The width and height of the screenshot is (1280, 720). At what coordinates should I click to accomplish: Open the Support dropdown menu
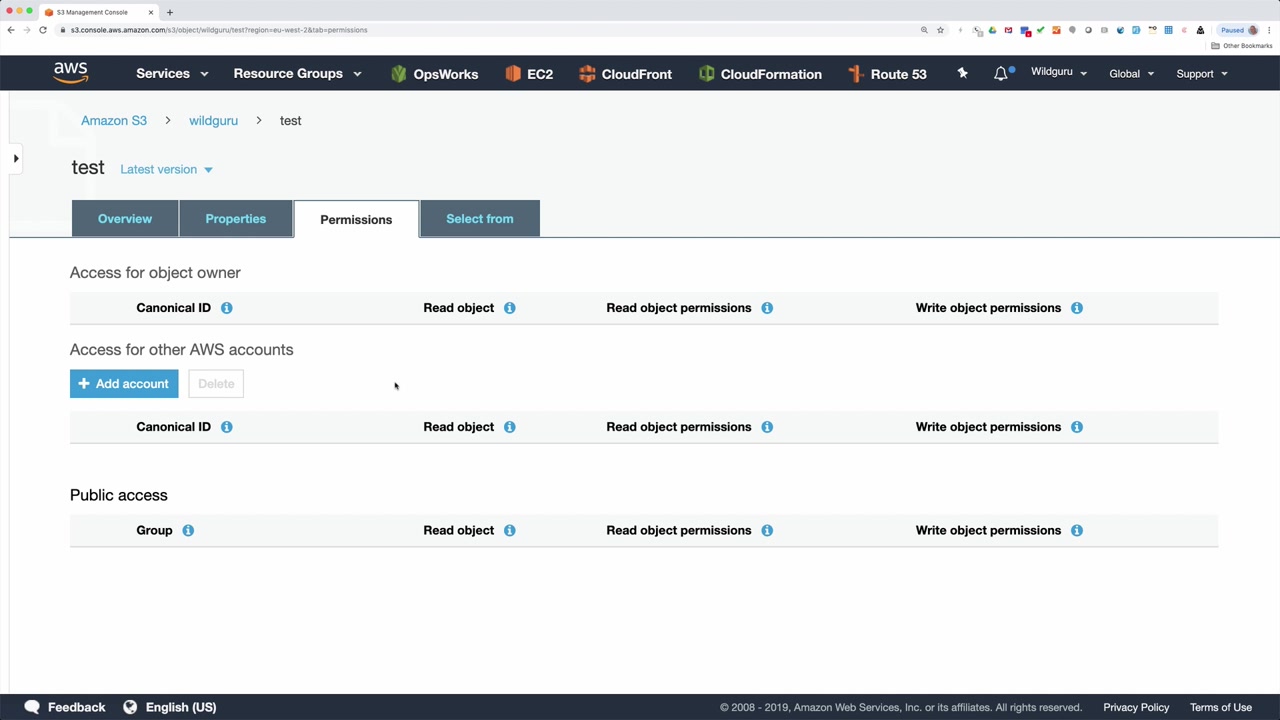point(1201,74)
